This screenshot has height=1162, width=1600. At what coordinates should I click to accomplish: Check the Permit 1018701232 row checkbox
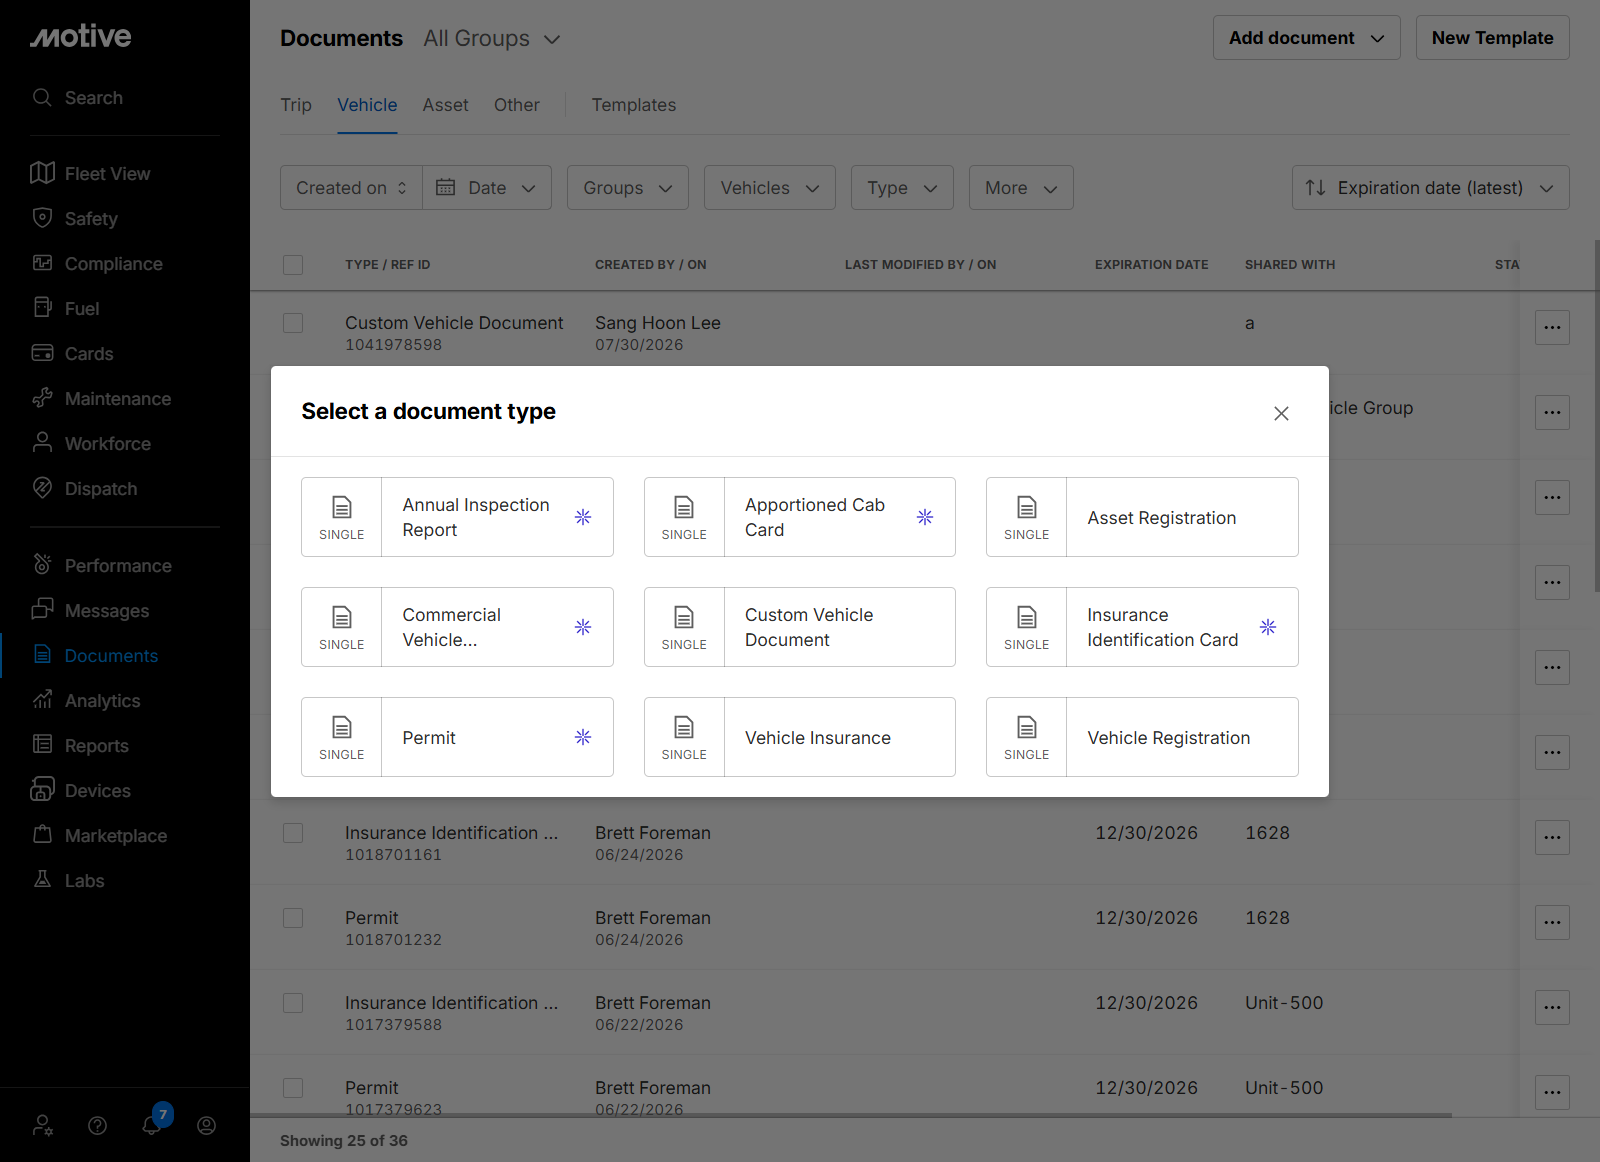293,918
